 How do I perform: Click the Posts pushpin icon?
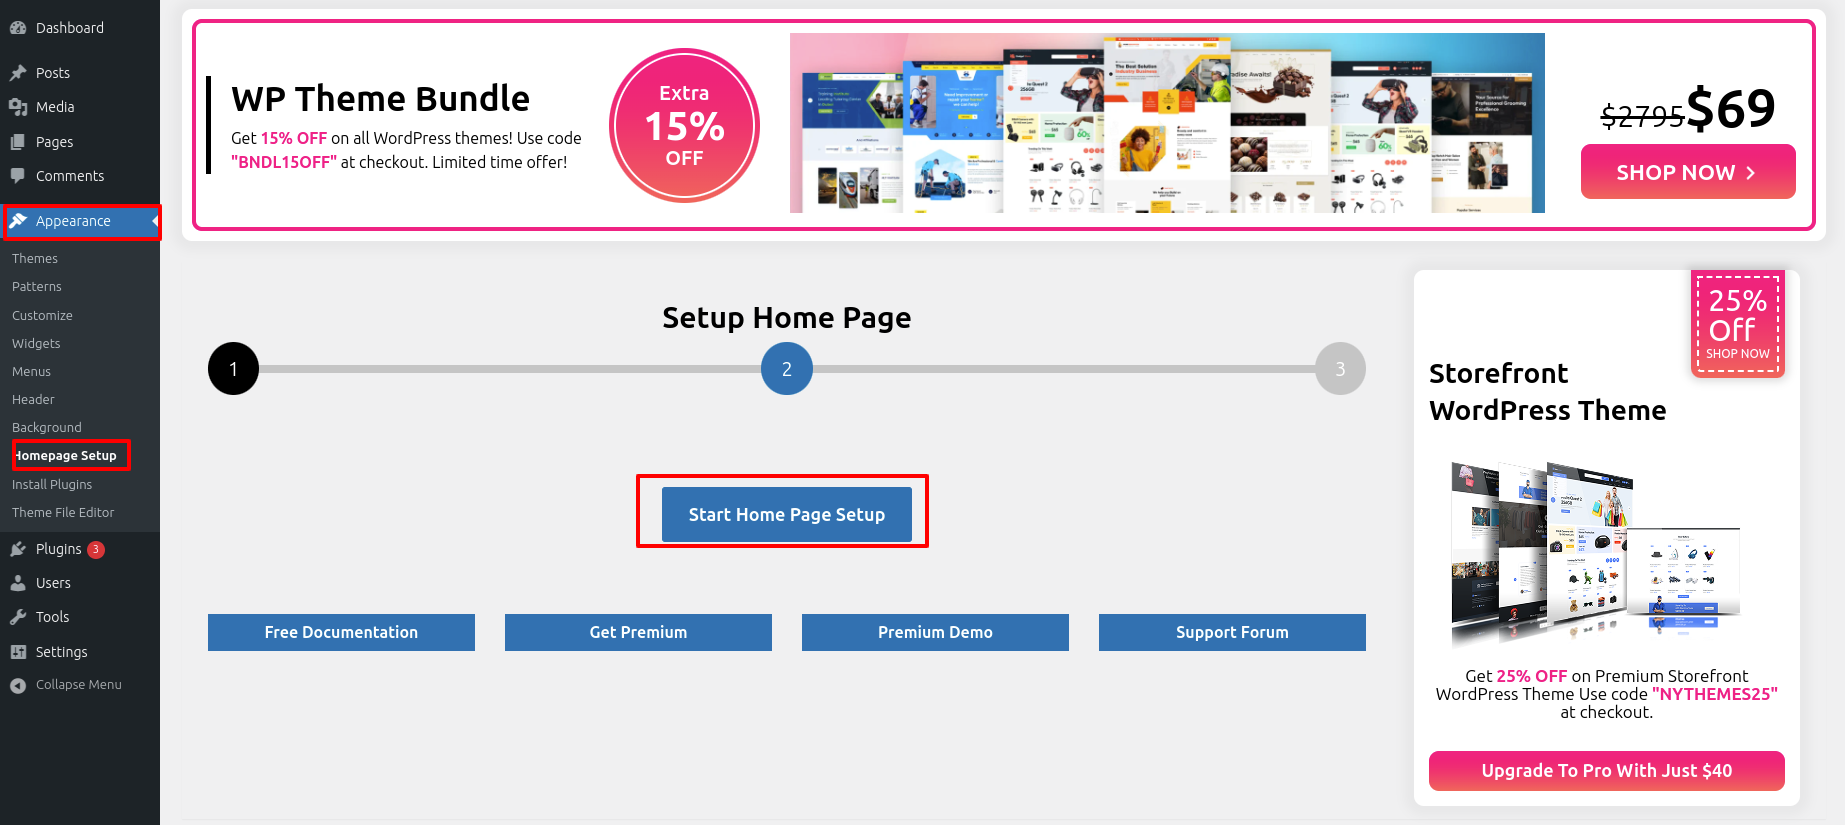pos(18,73)
